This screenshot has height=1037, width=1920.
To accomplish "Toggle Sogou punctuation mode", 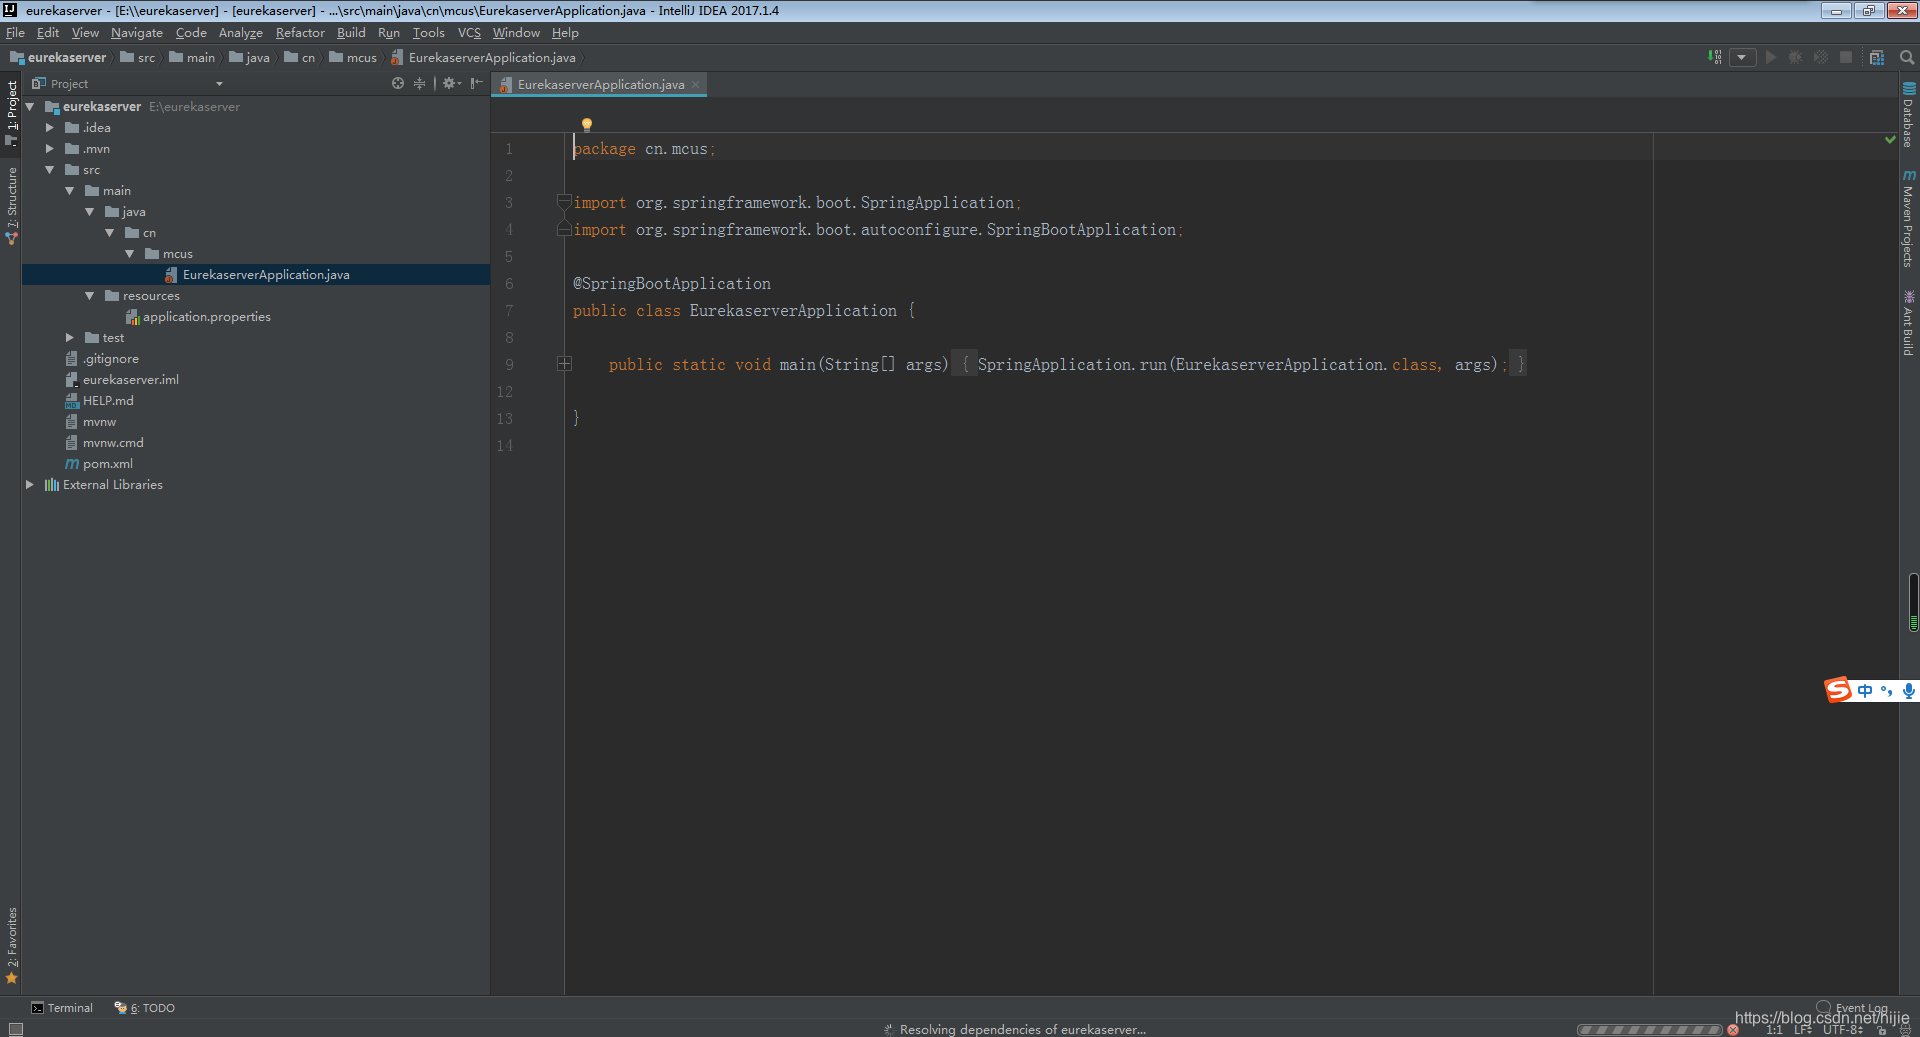I will (x=1887, y=690).
